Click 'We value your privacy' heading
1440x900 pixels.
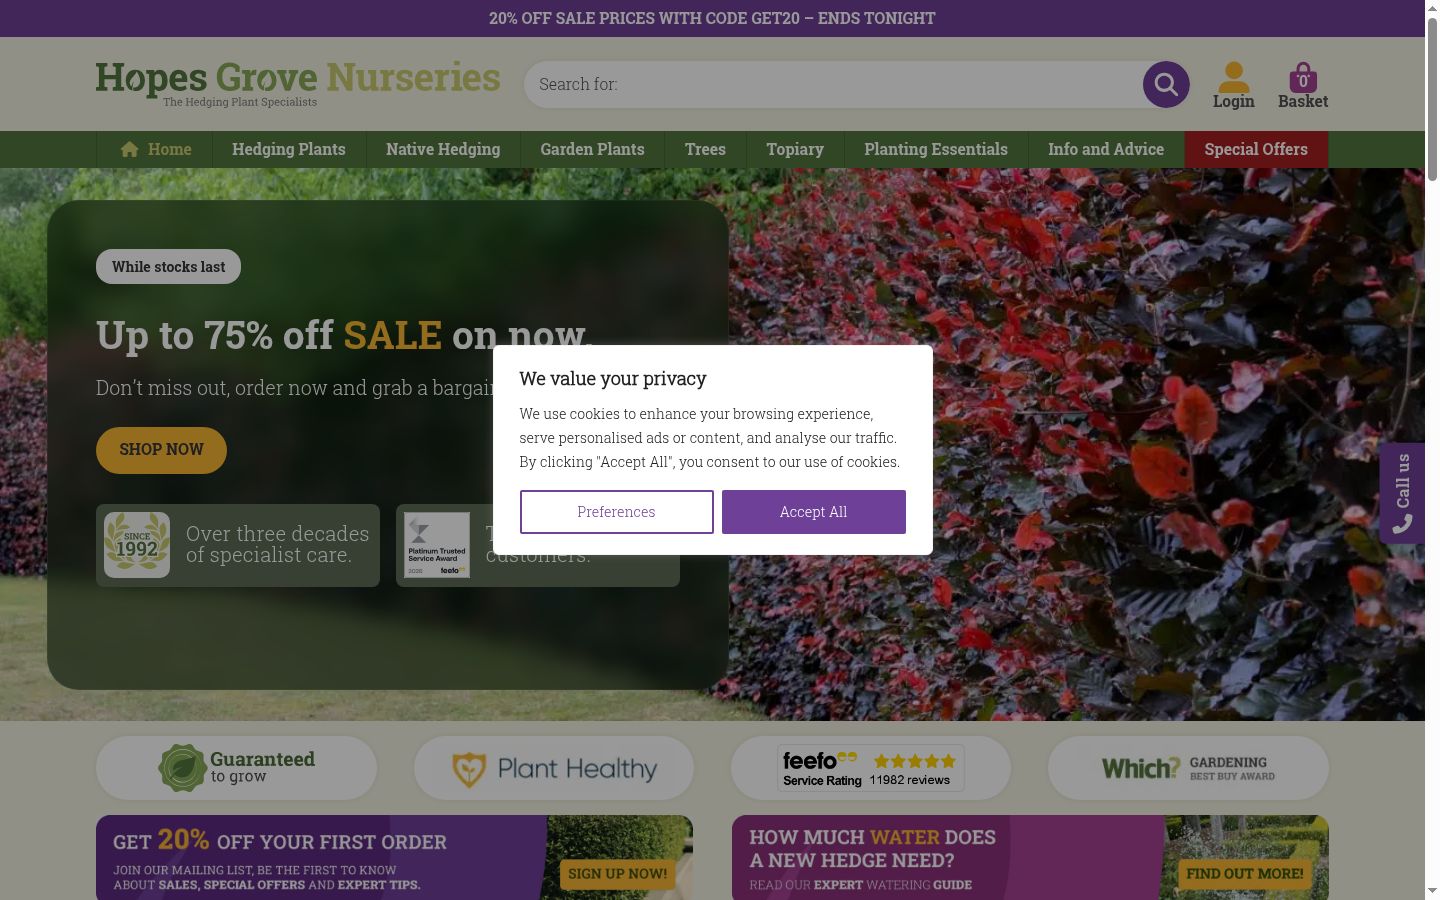[613, 379]
